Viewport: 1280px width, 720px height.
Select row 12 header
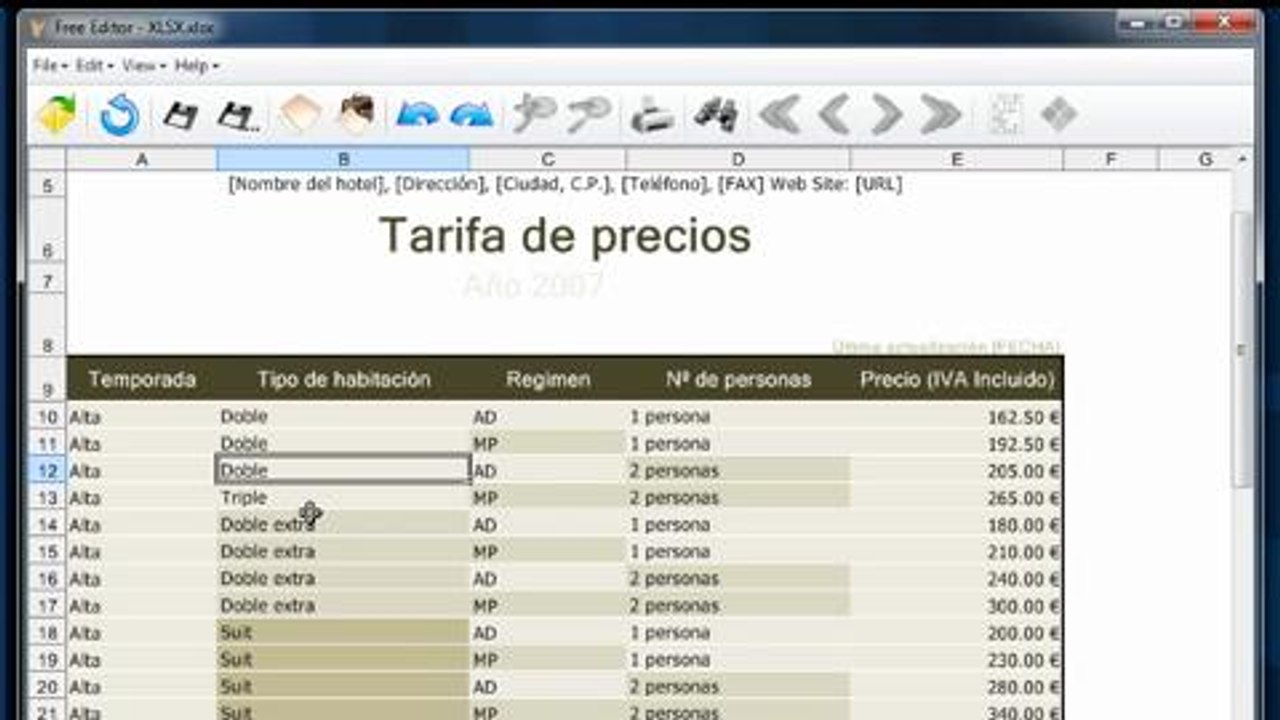(x=47, y=470)
